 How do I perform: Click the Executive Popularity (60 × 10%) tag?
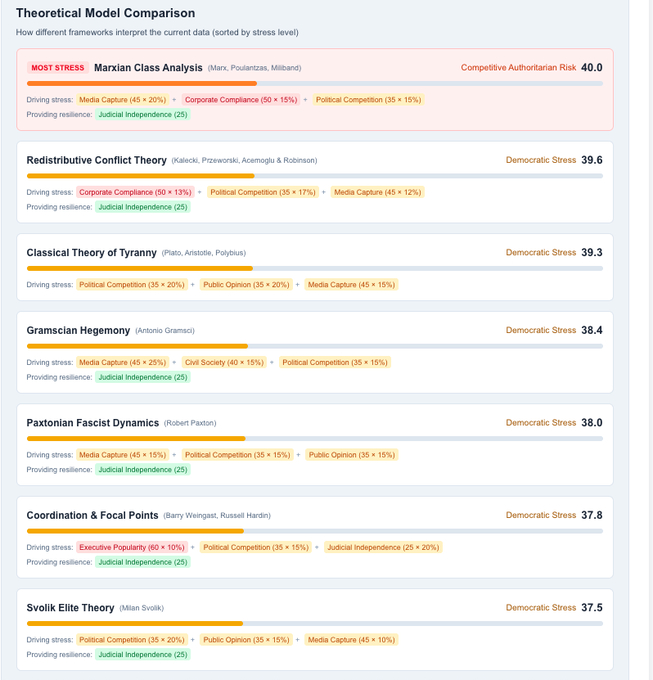point(131,547)
